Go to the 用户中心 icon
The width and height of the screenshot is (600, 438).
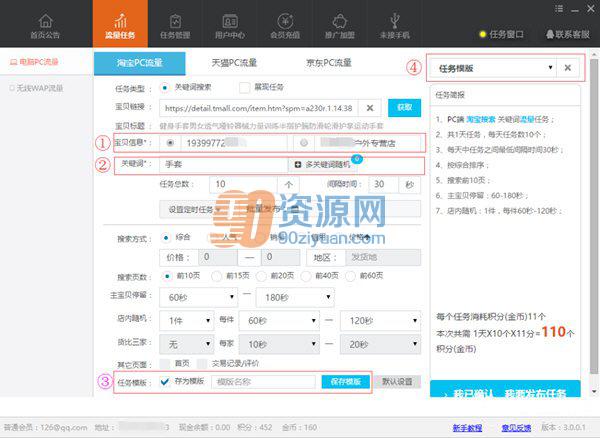[230, 21]
